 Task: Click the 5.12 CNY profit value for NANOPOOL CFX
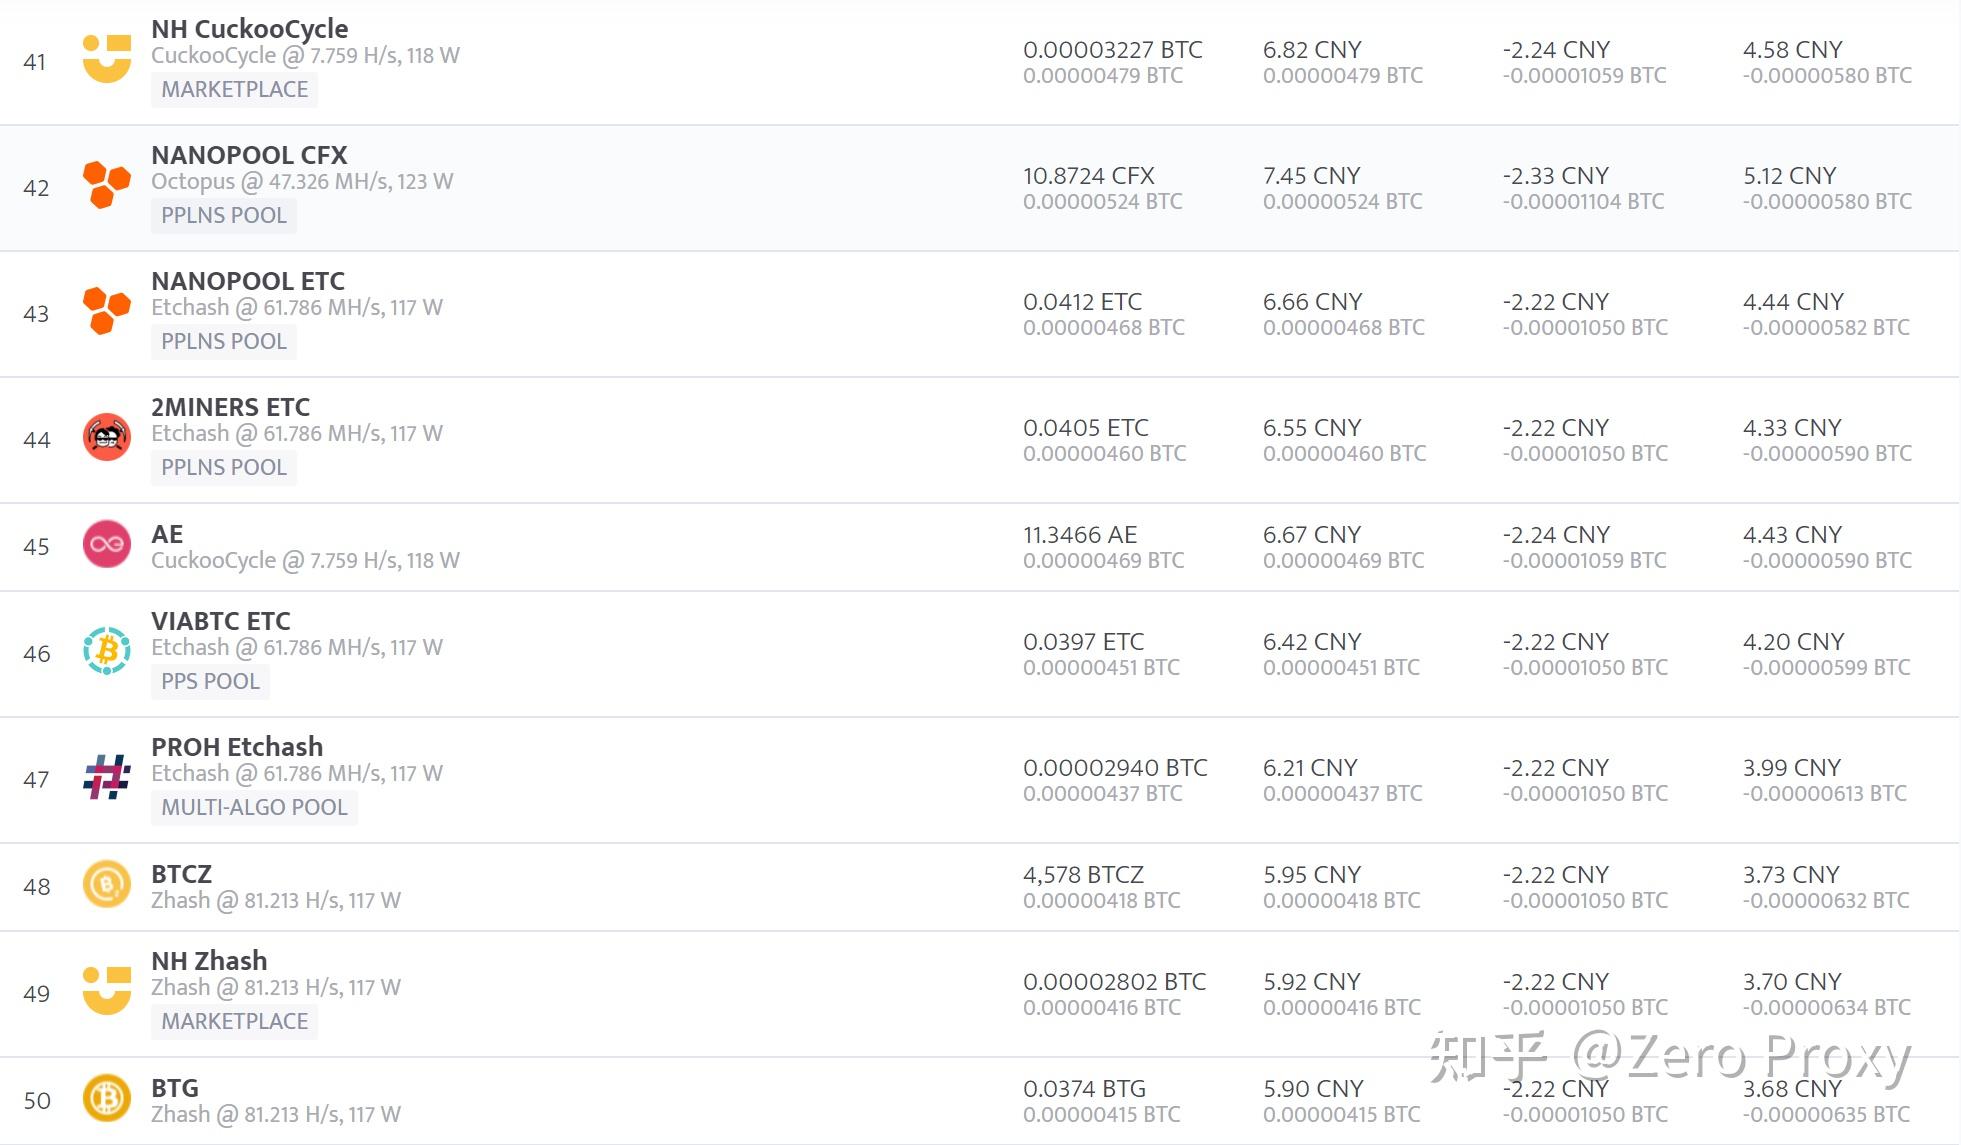(x=1789, y=176)
